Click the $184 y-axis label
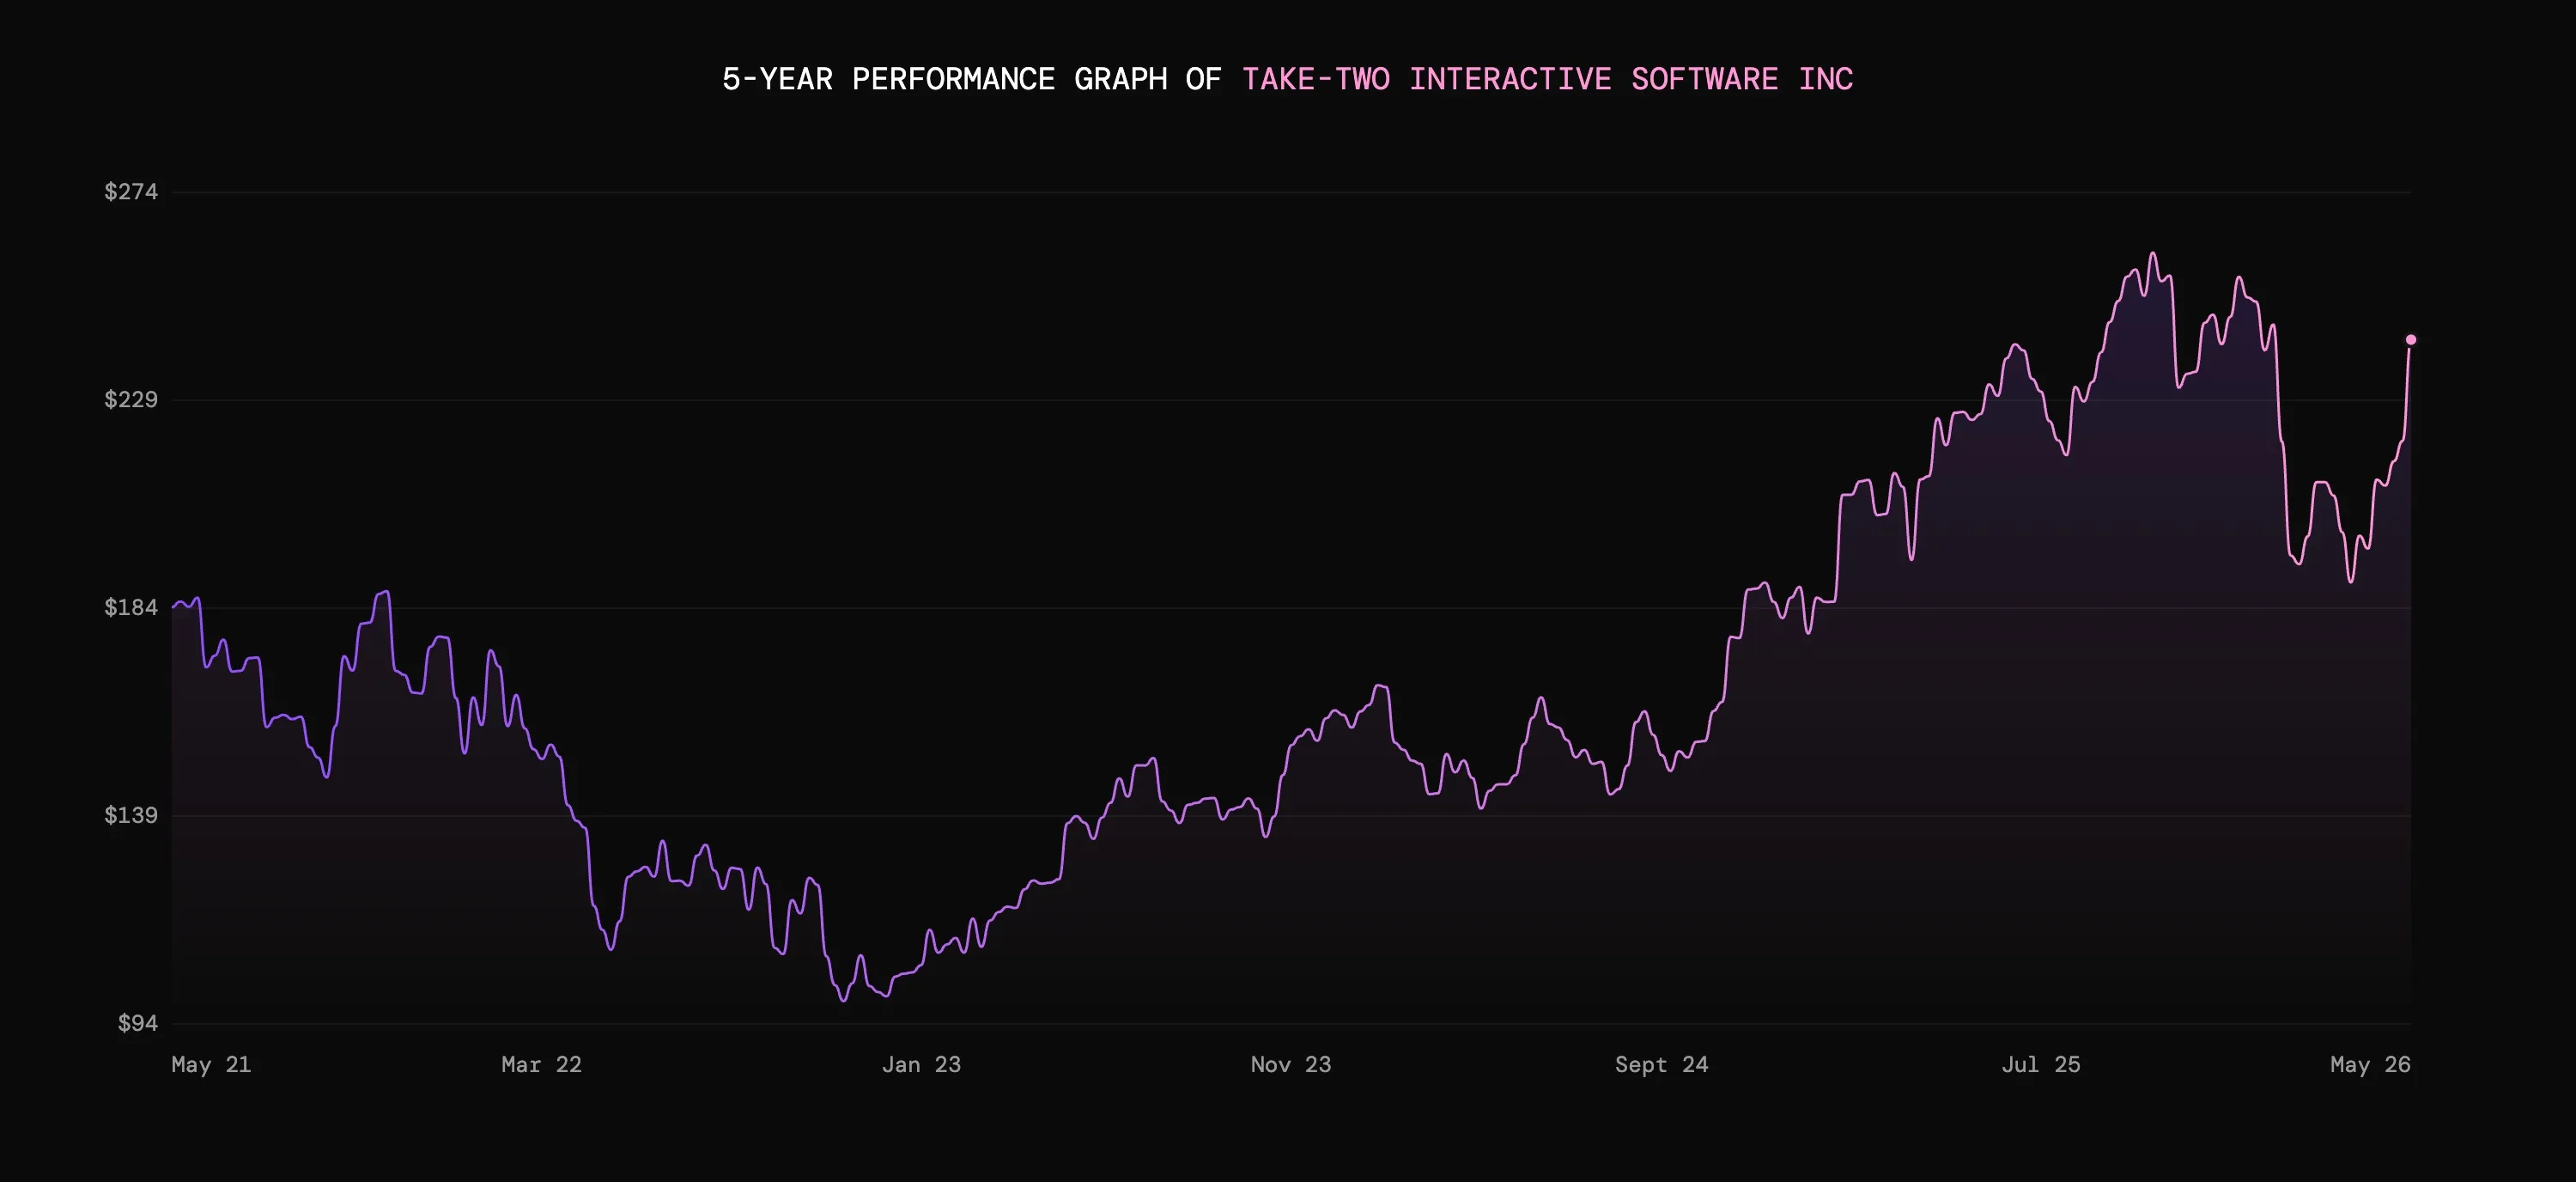The image size is (2576, 1182). (x=131, y=607)
